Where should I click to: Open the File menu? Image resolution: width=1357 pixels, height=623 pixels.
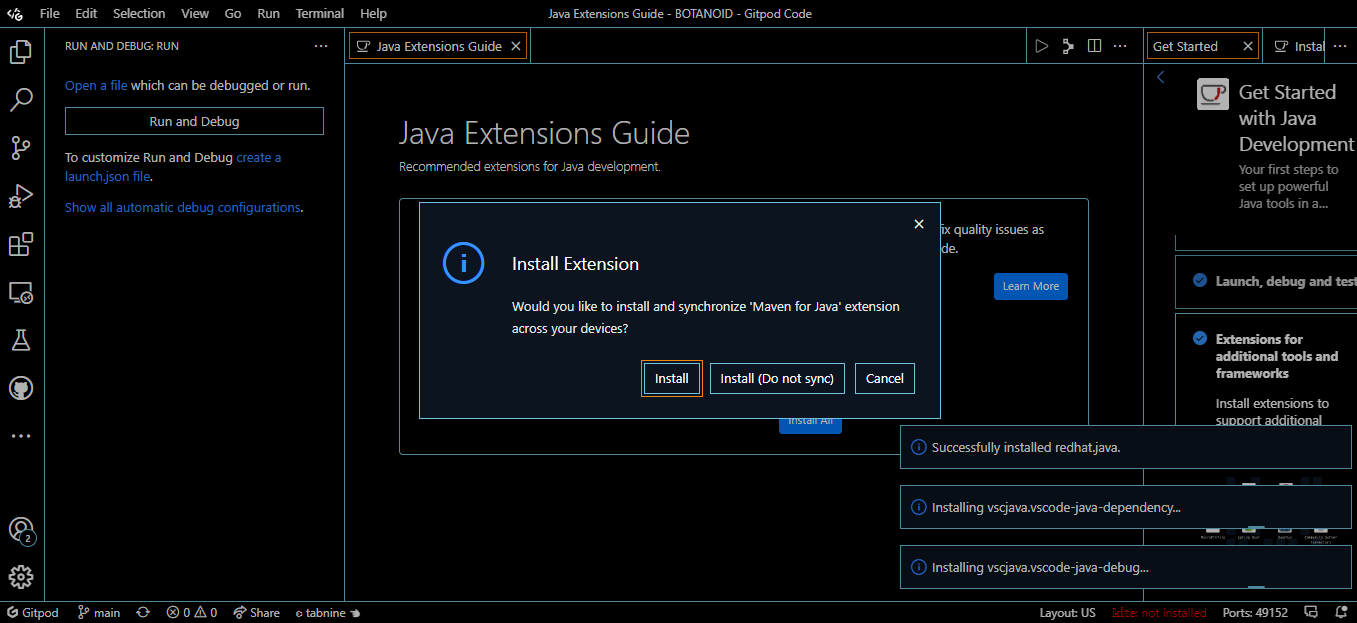point(50,14)
